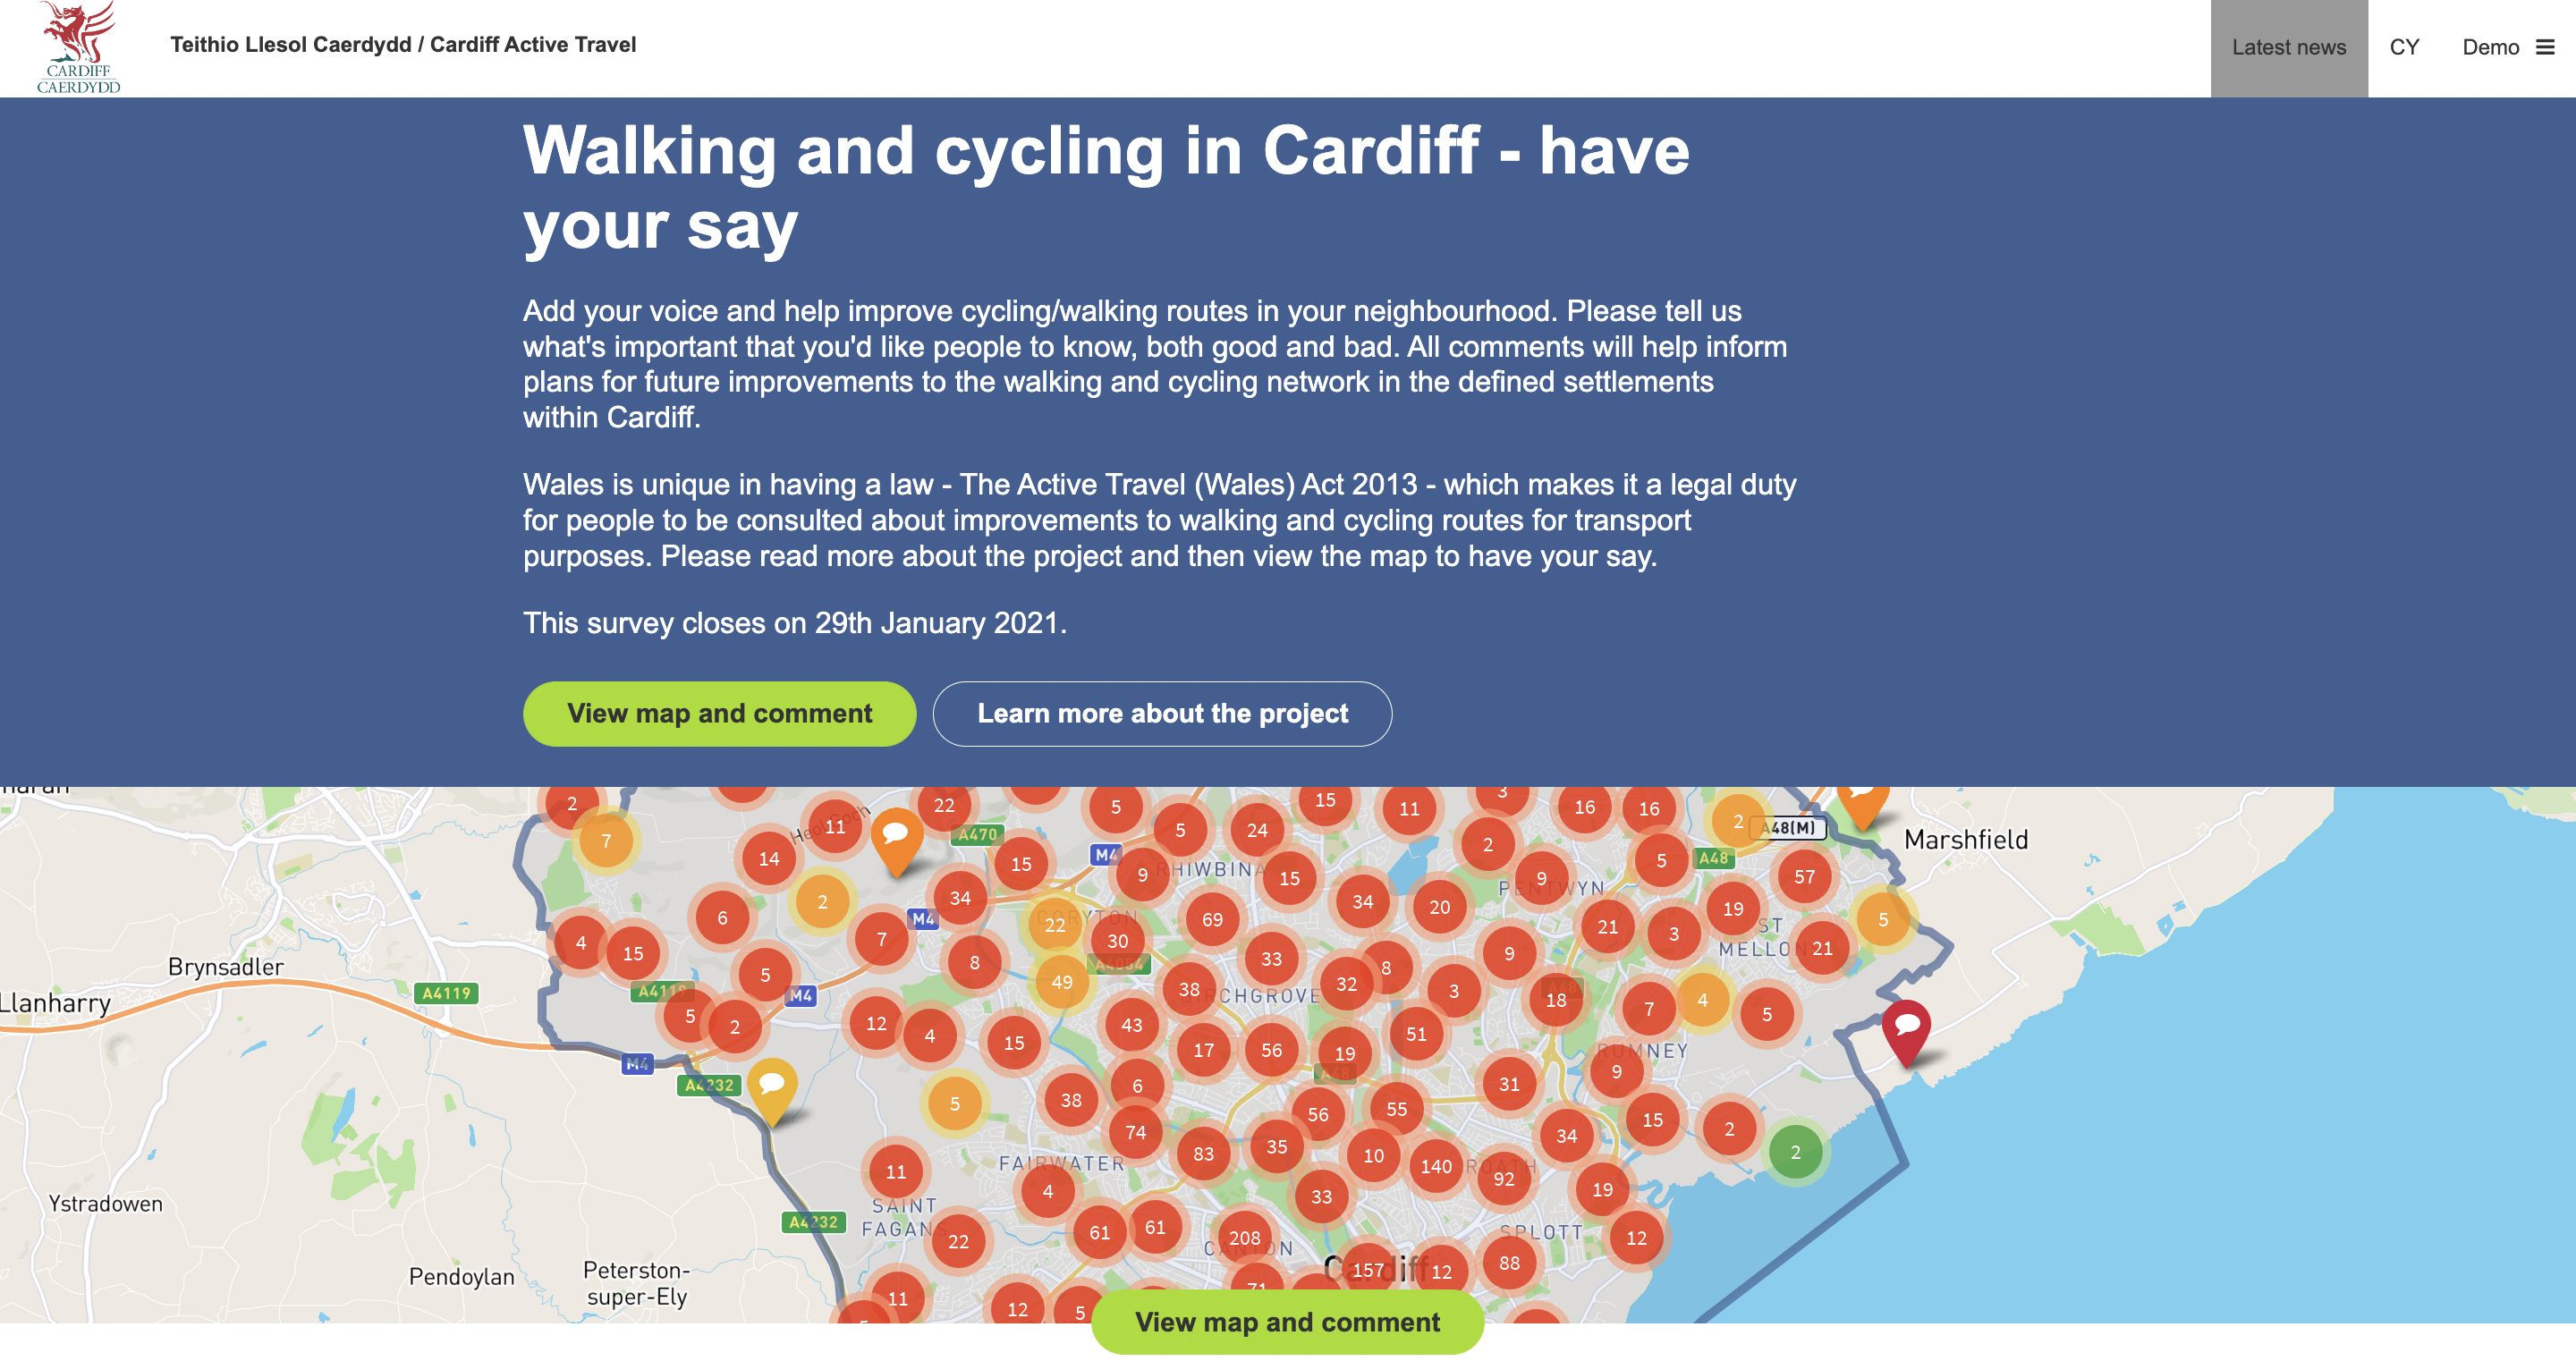Switch to the Latest news tab
Screen dimensions: 2576x1361
[x=2288, y=47]
